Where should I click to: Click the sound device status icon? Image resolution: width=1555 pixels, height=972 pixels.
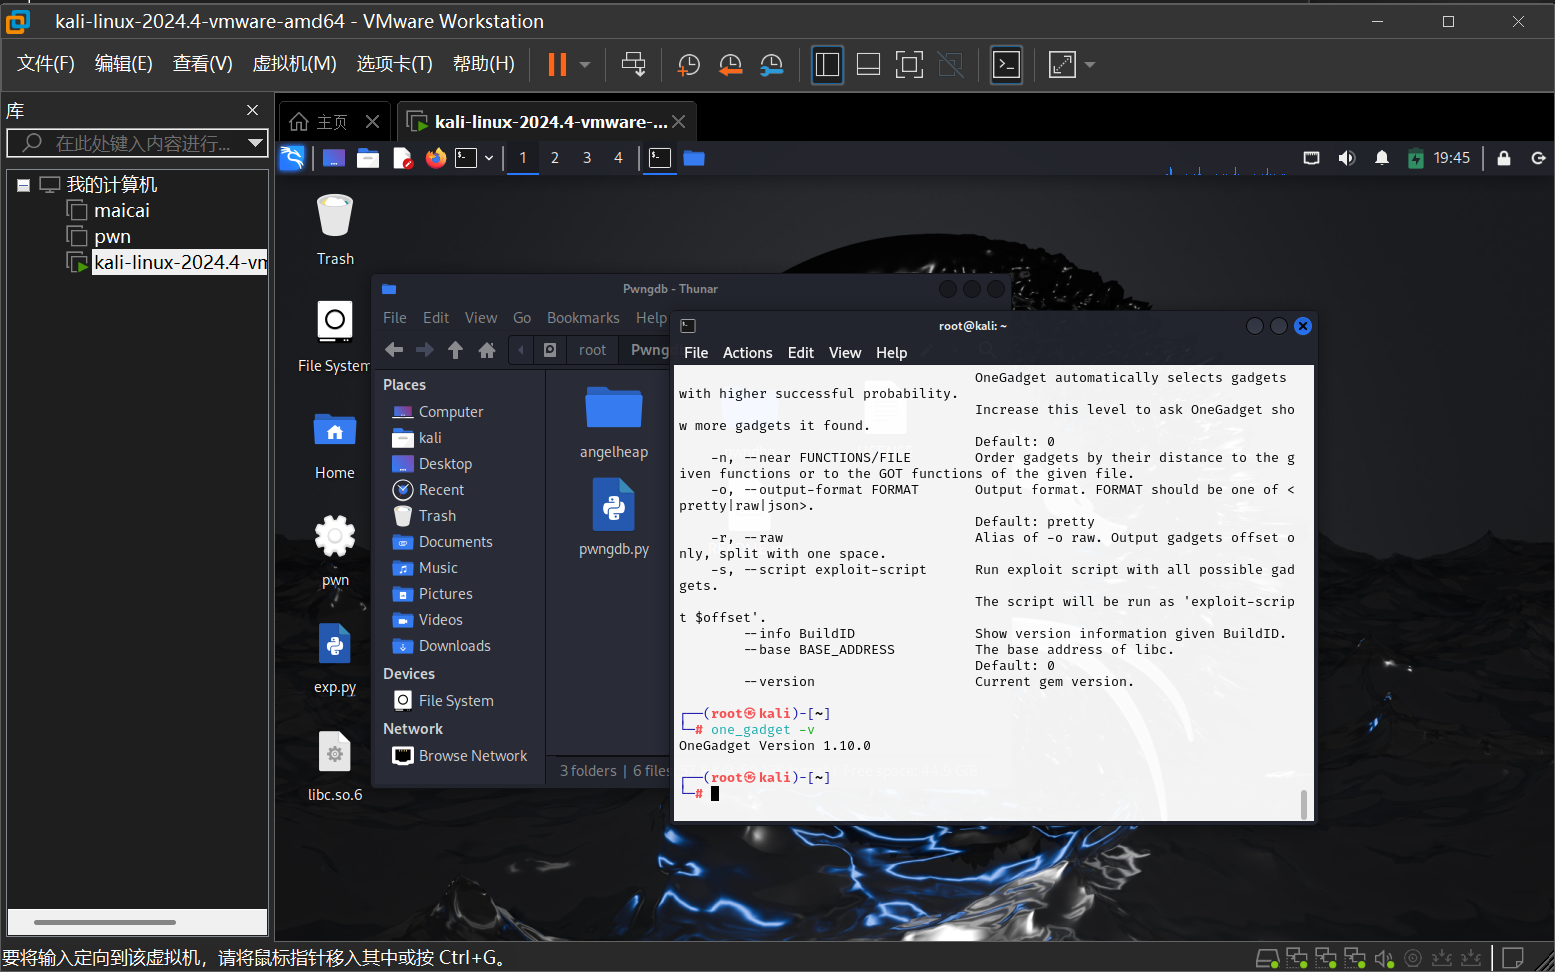pos(1384,958)
